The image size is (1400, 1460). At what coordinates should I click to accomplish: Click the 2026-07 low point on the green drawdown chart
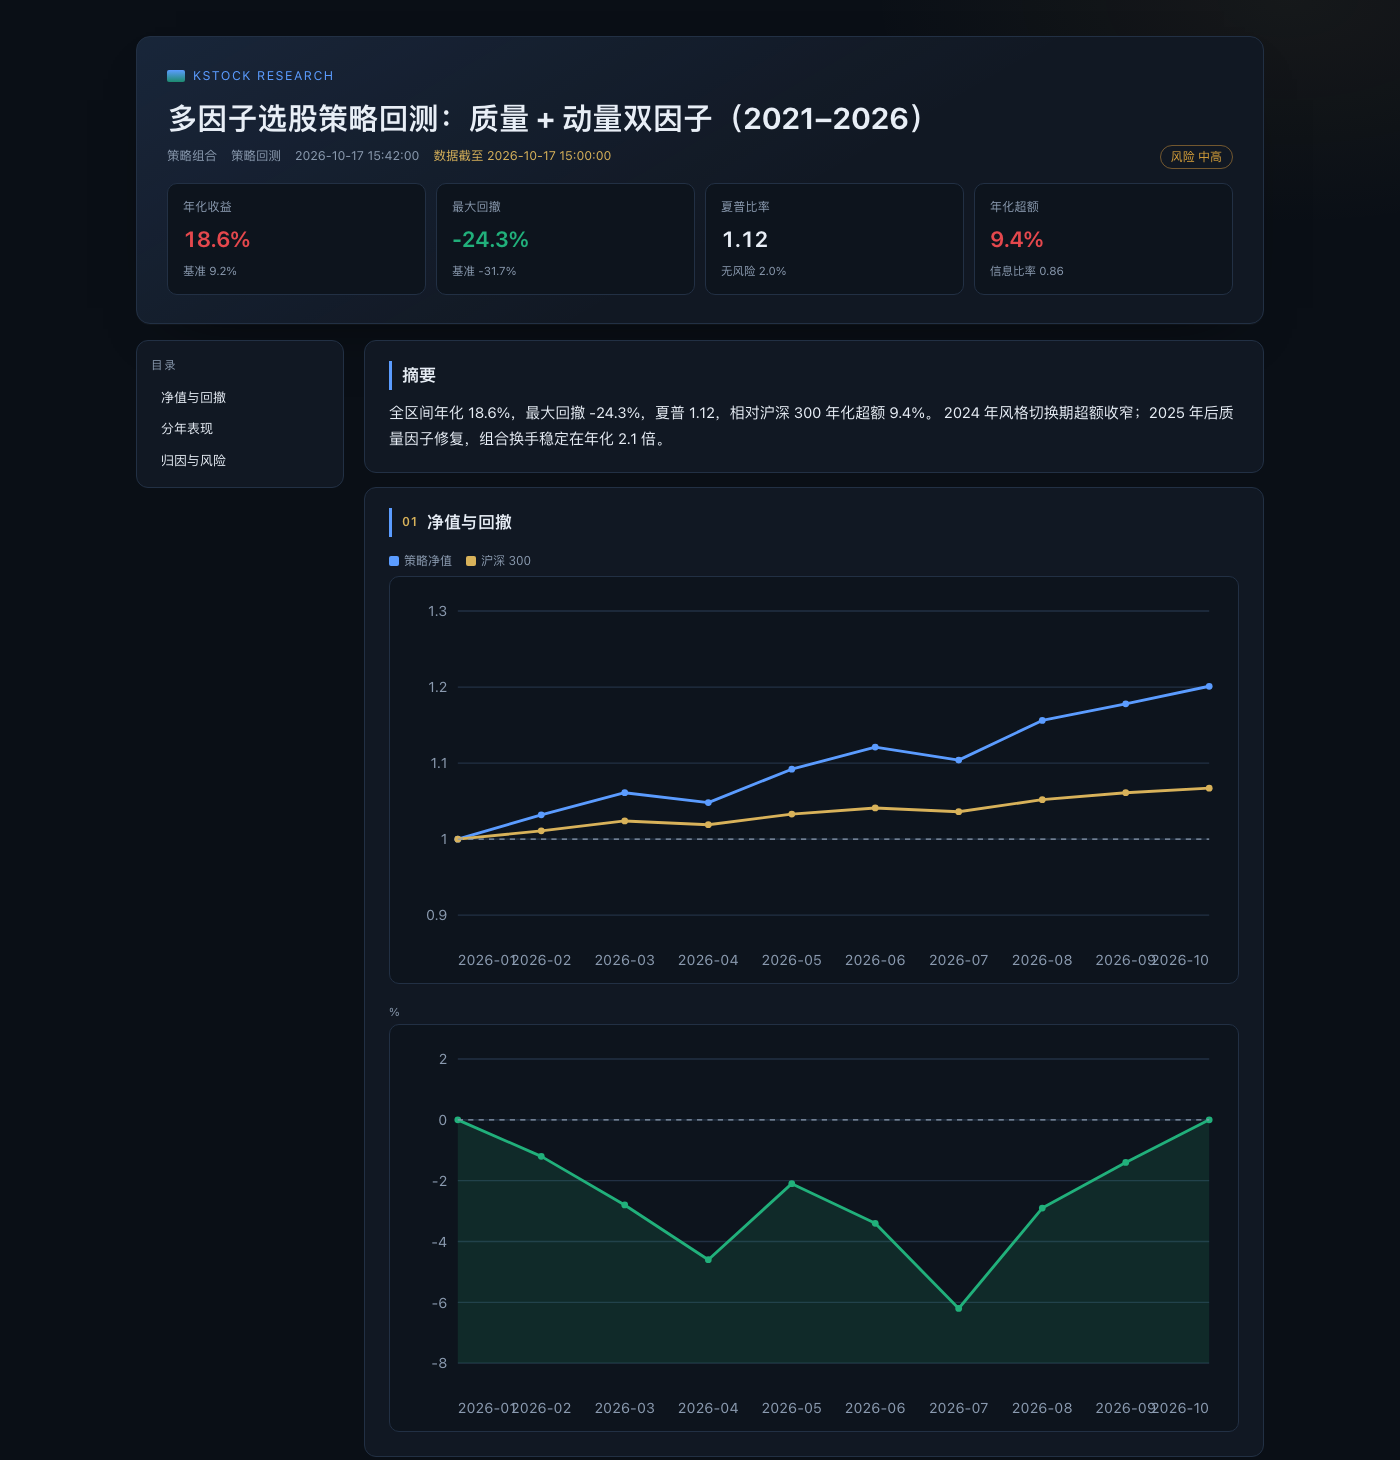coord(959,1308)
